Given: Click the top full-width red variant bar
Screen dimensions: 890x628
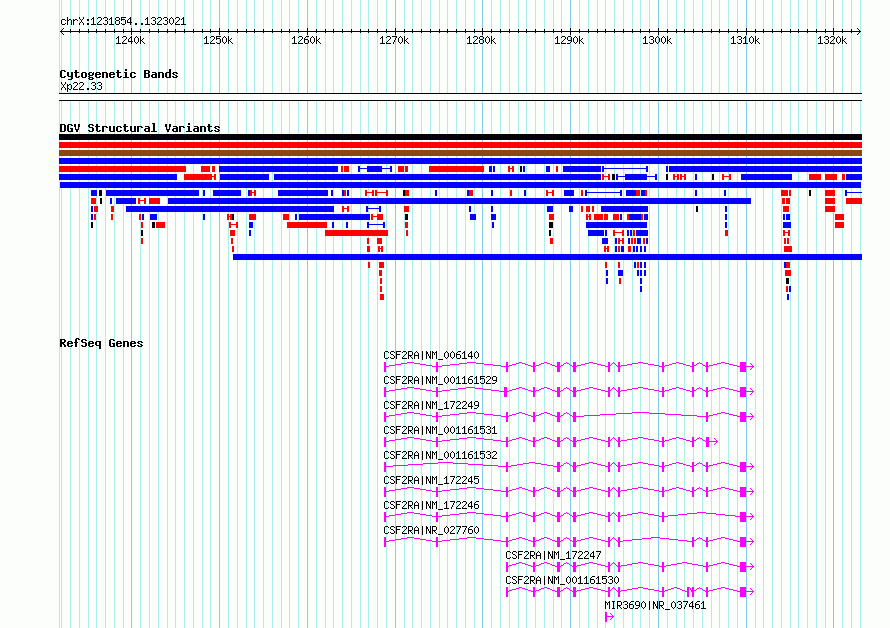Looking at the screenshot, I should [460, 145].
